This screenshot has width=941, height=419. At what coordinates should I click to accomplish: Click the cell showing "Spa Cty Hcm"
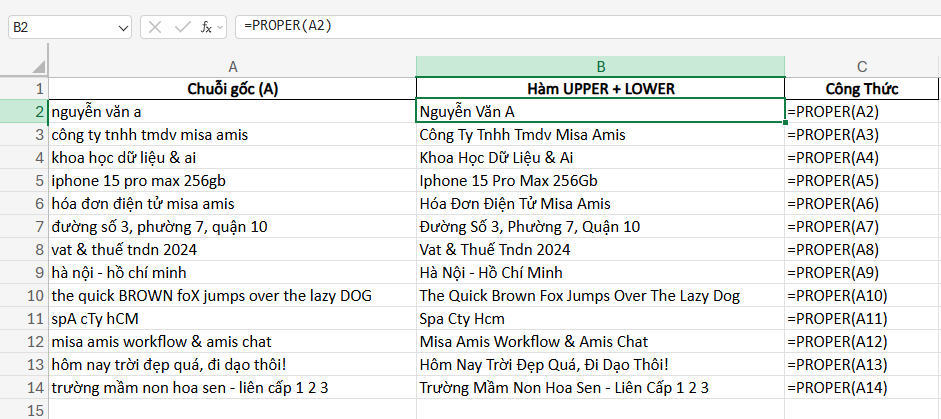(x=600, y=319)
